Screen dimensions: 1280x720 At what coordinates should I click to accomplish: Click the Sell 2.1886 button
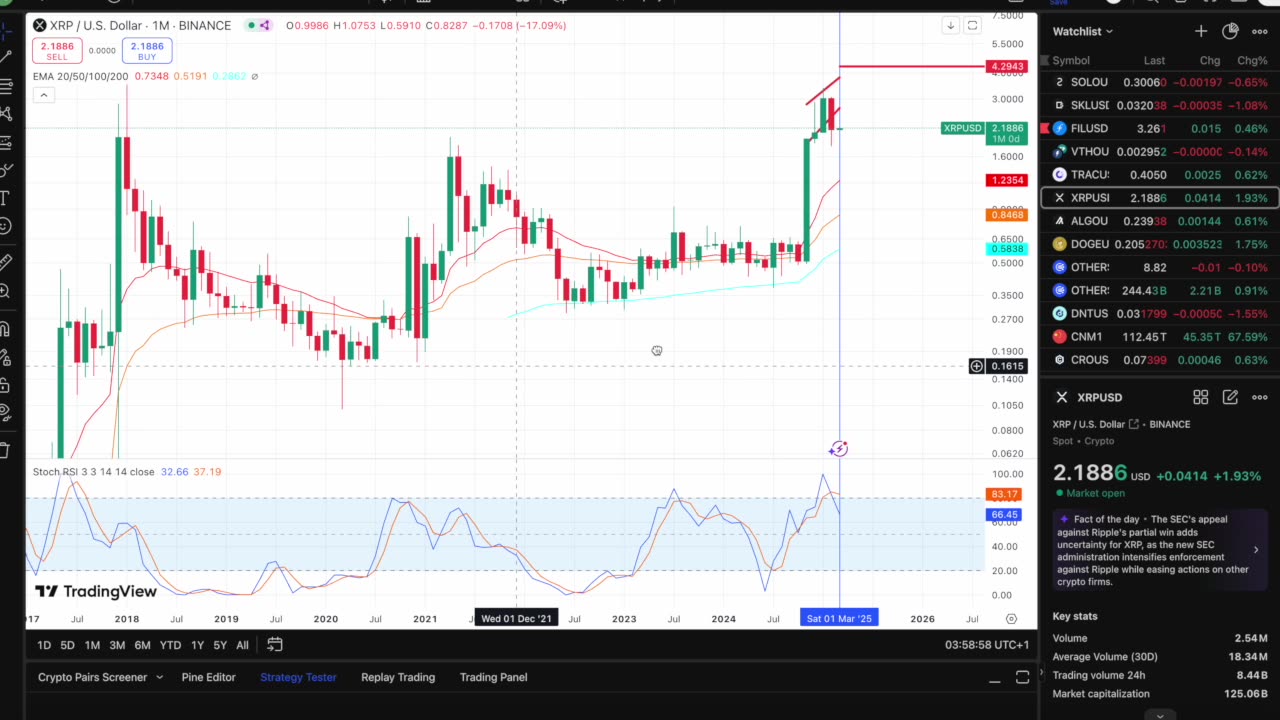(x=57, y=50)
